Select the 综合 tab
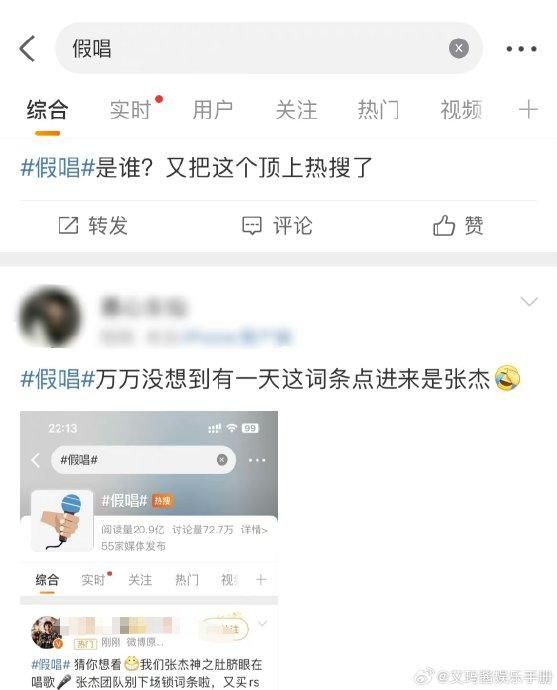557x690 pixels. (47, 110)
